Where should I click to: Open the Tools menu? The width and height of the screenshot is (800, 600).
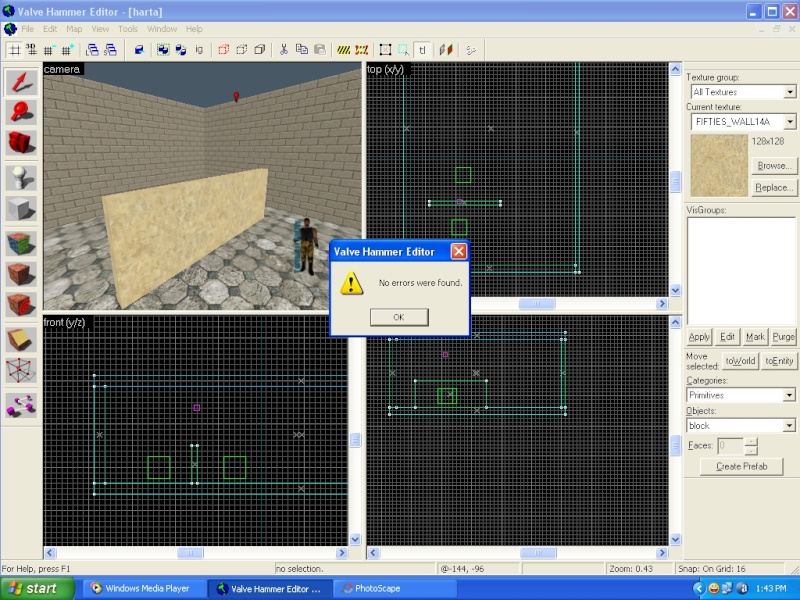click(128, 29)
